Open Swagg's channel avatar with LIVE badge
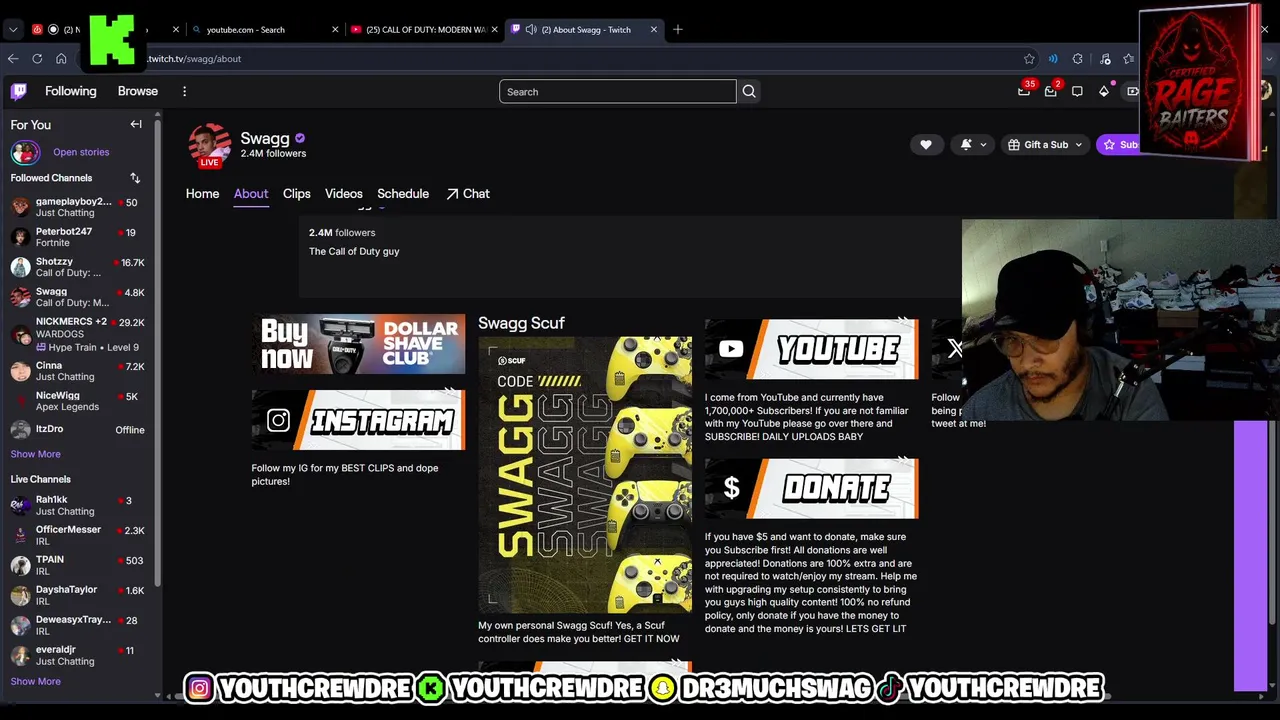Image resolution: width=1280 pixels, height=720 pixels. [x=210, y=145]
